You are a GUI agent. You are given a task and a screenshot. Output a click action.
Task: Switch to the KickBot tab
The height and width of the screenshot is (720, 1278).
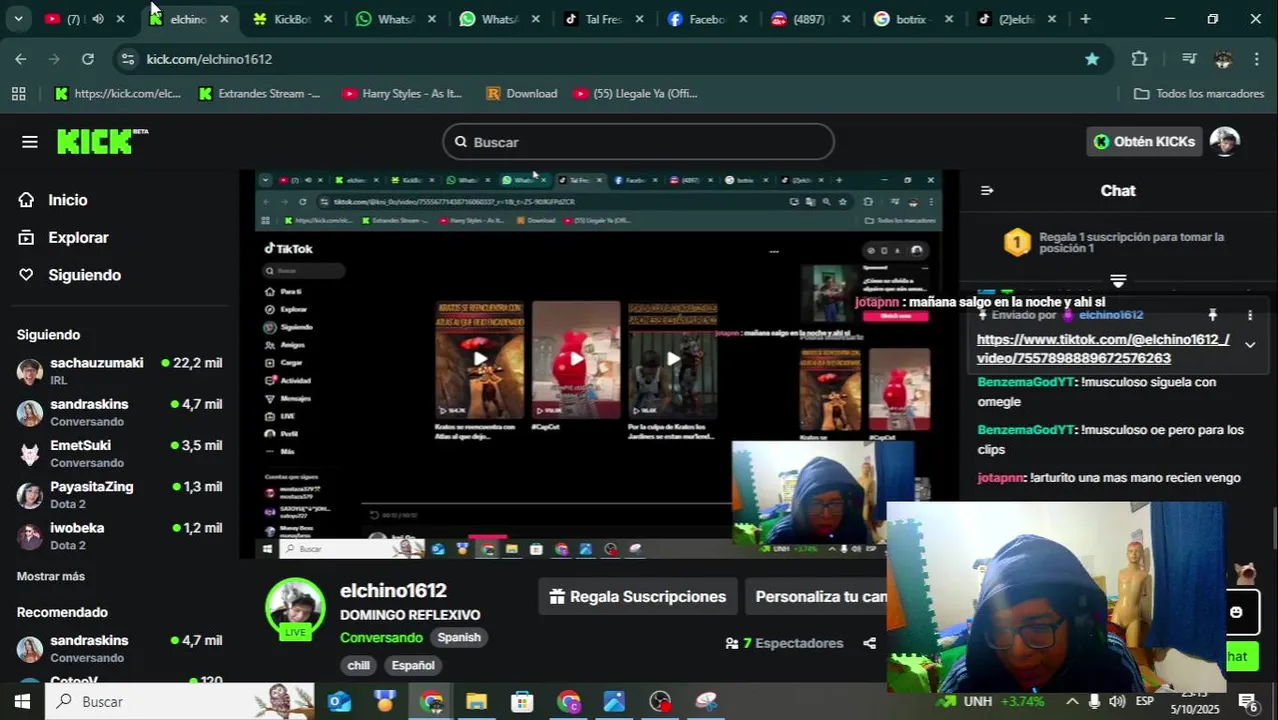pos(291,19)
